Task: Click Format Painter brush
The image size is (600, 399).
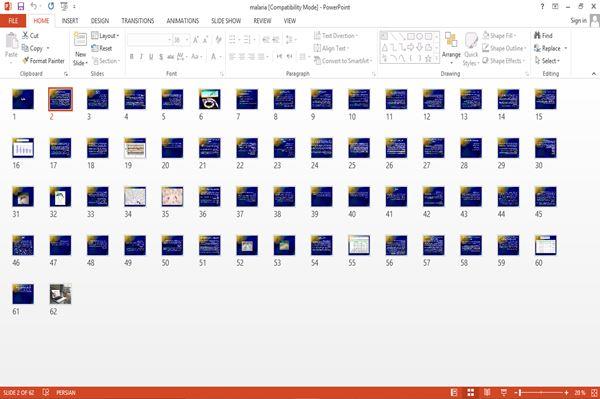Action: point(43,61)
